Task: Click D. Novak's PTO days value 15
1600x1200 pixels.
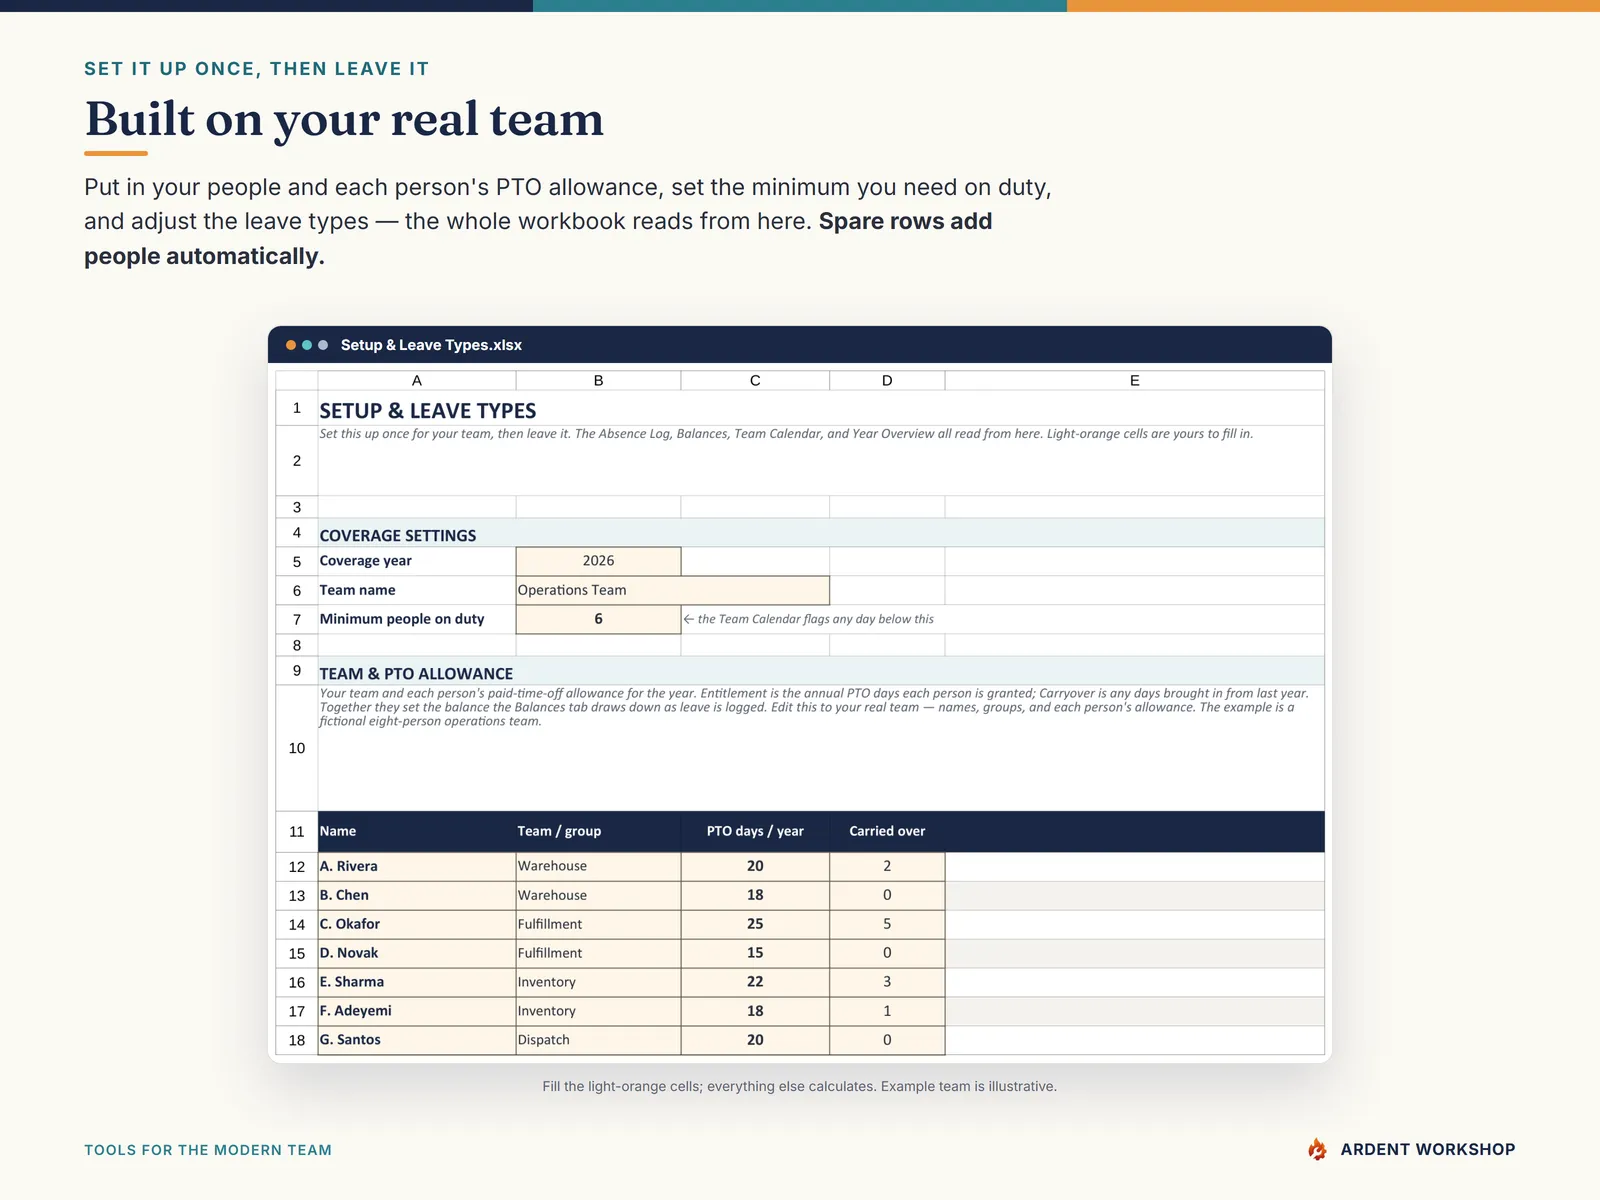Action: (755, 953)
